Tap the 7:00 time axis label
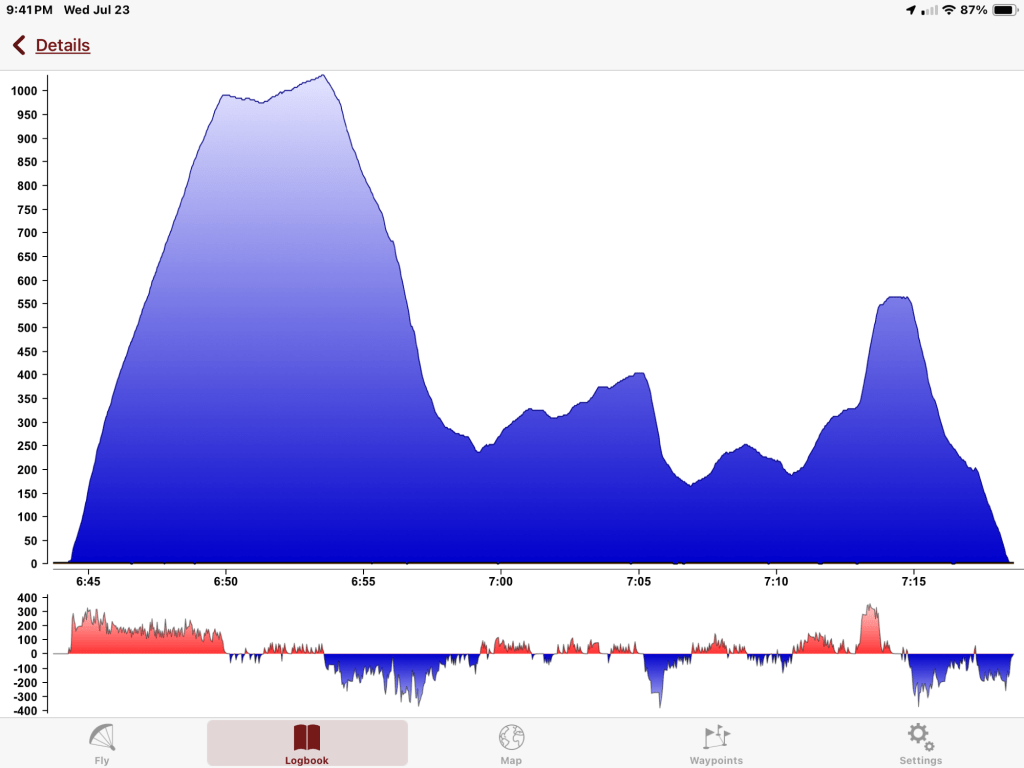1024x768 pixels. 500,581
